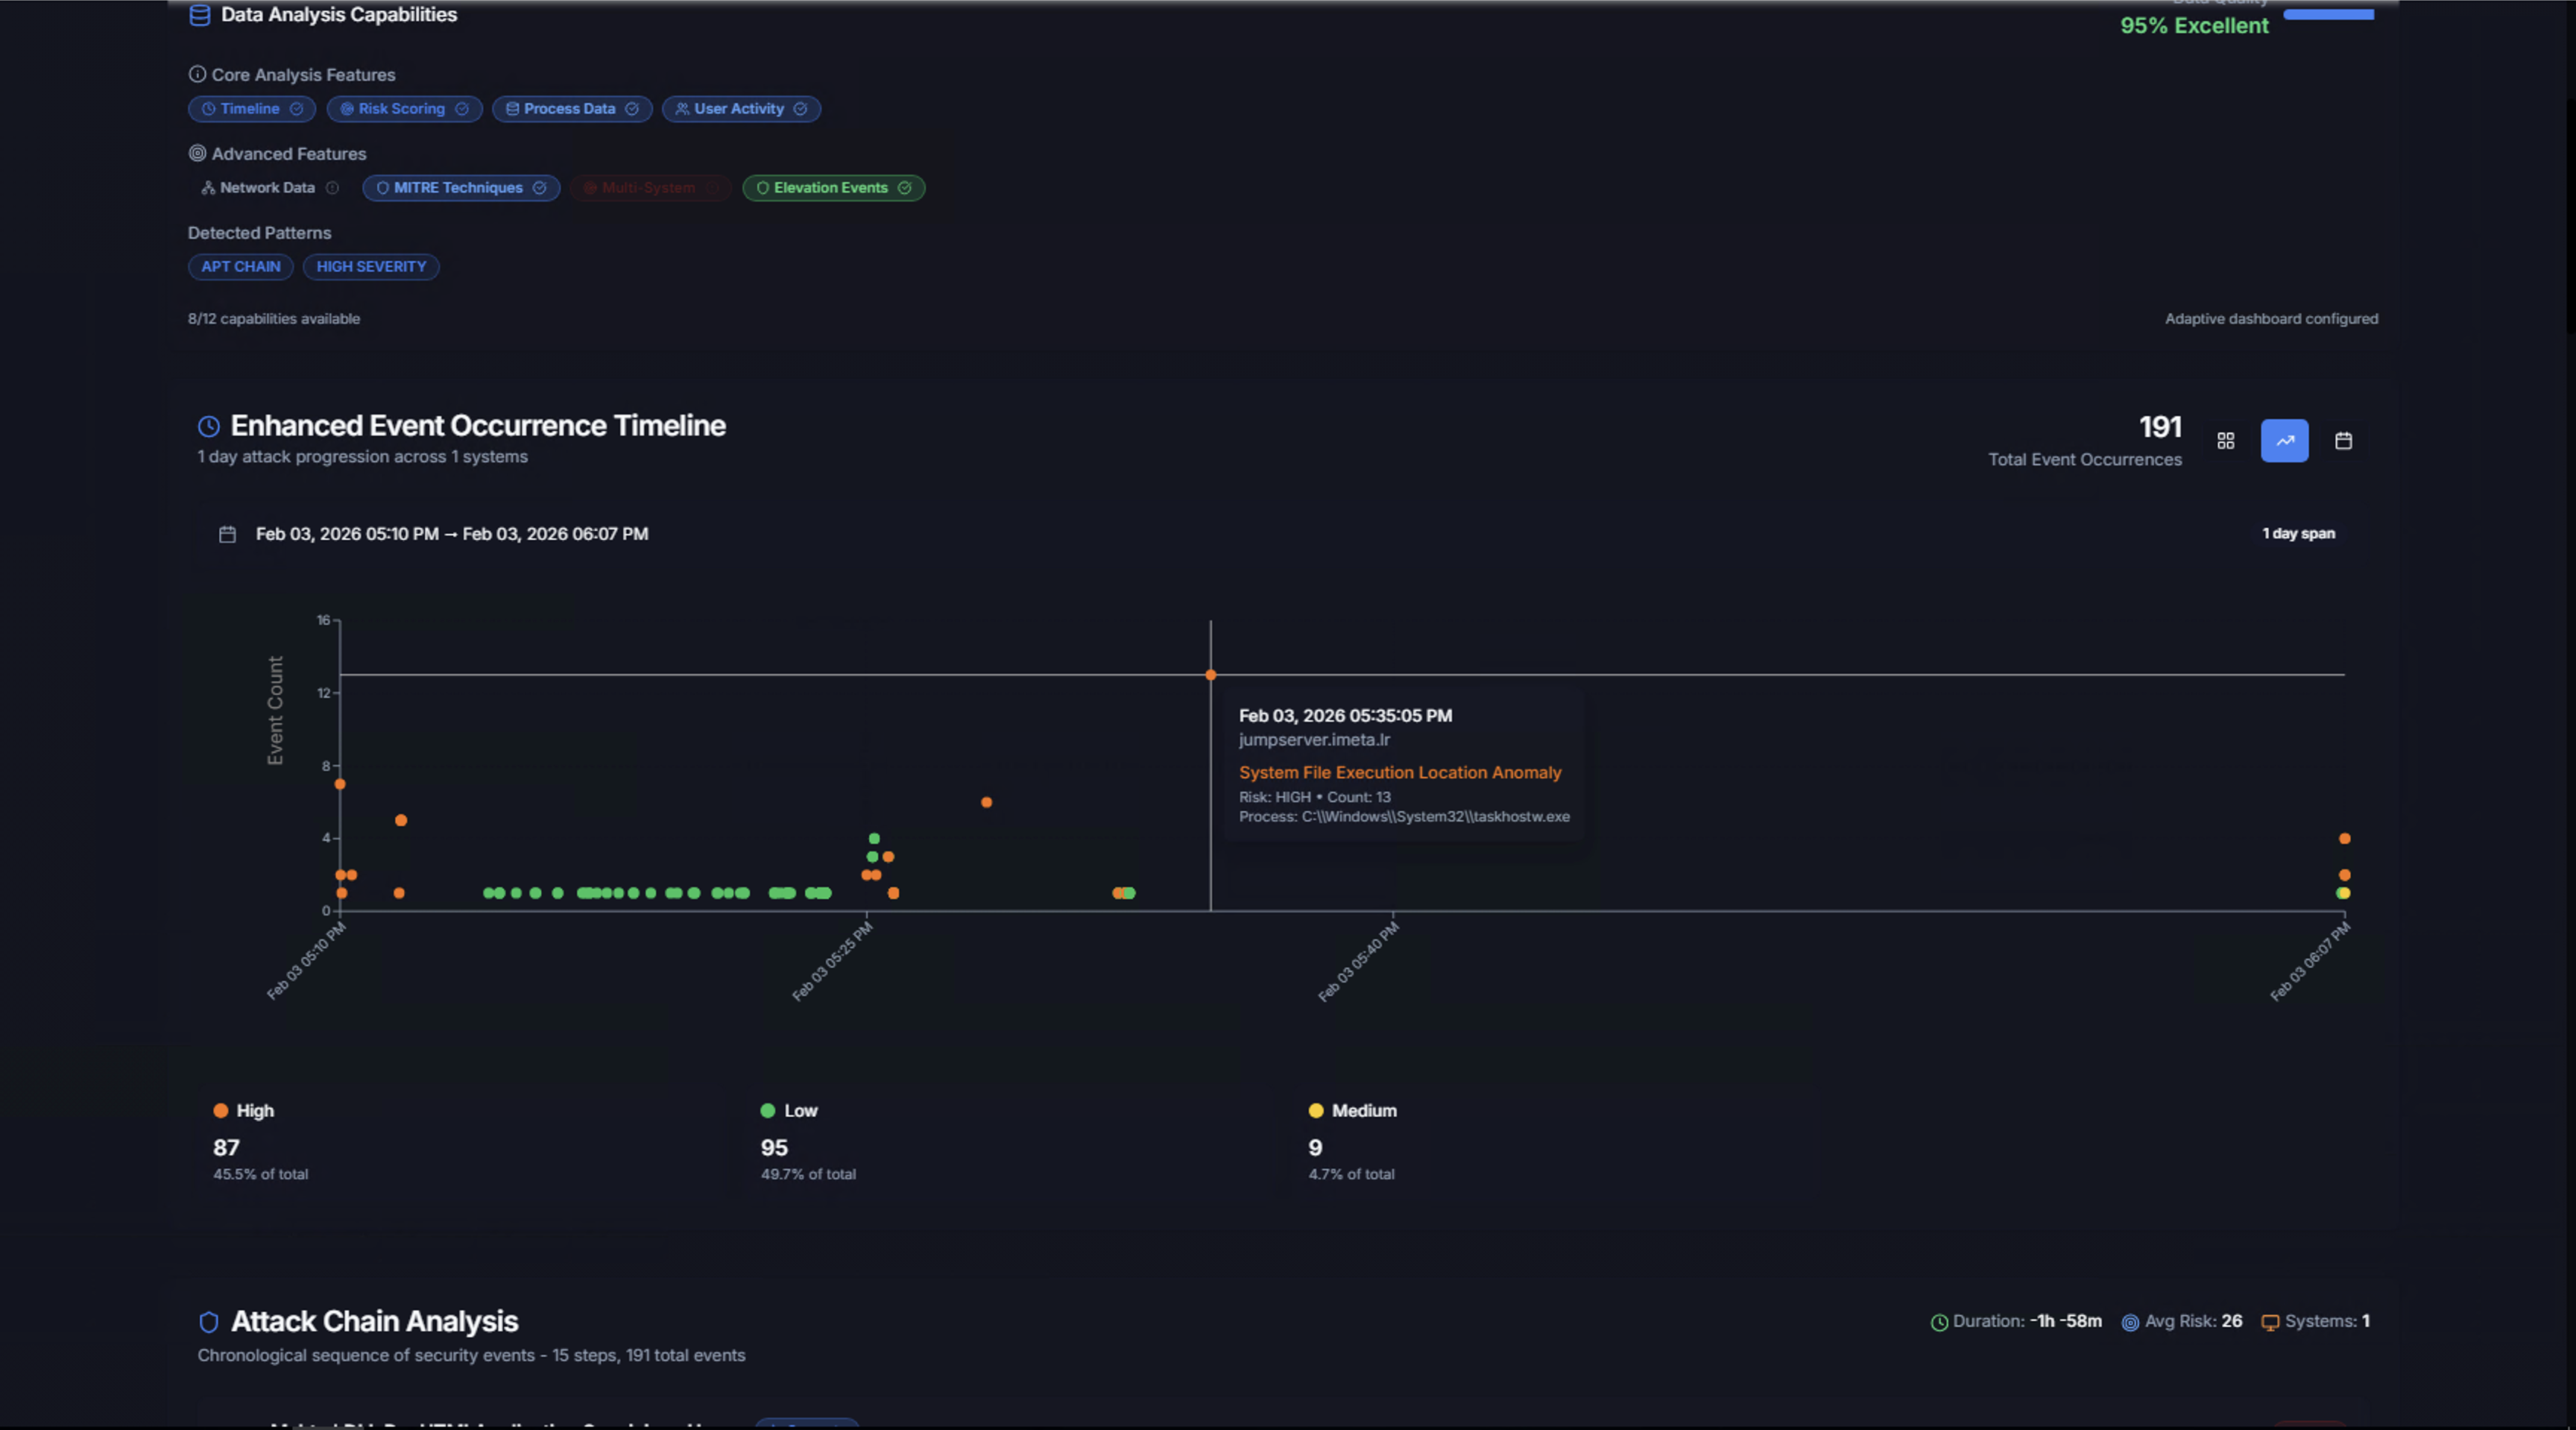Viewport: 2576px width, 1430px height.
Task: Select the highlighted orange data point on the chart
Action: (1211, 675)
